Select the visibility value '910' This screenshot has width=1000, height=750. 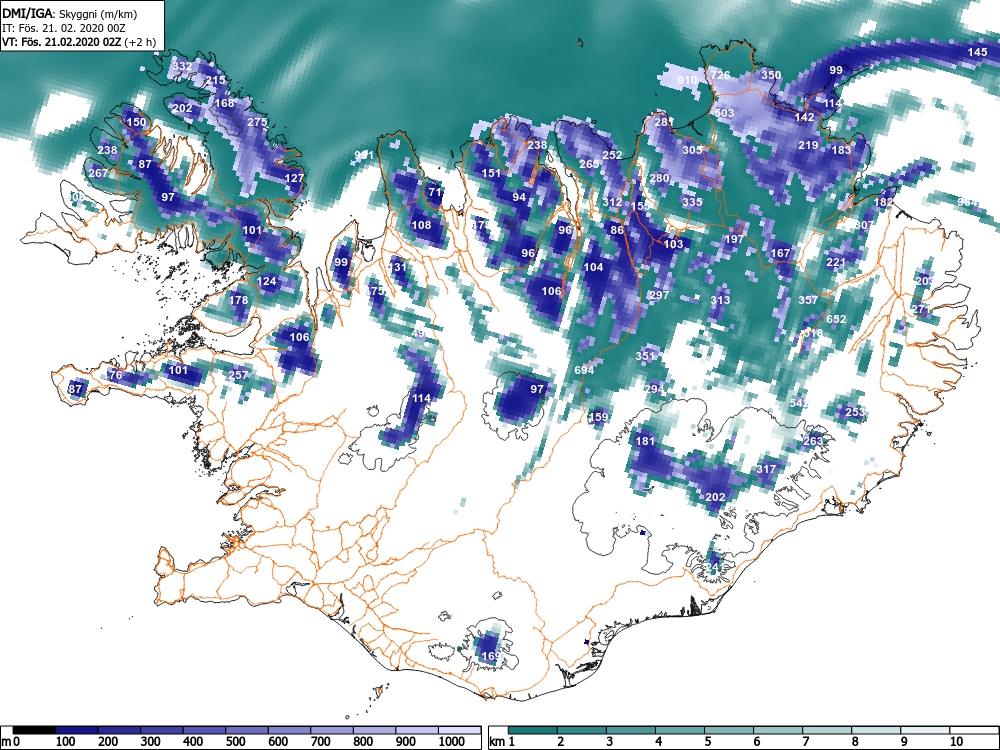click(x=687, y=80)
